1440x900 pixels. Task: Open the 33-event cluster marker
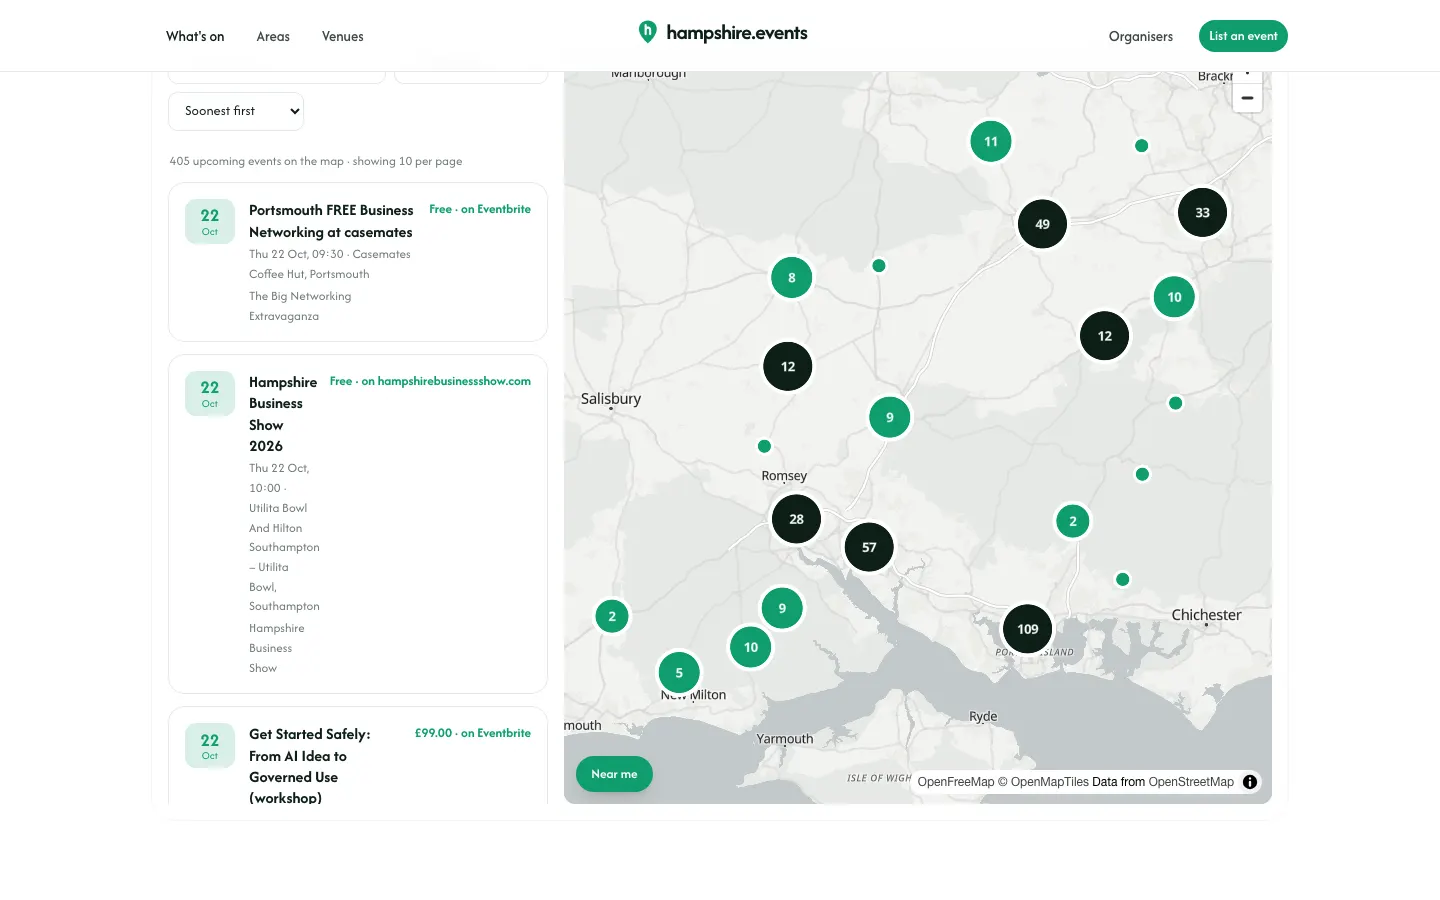1202,213
